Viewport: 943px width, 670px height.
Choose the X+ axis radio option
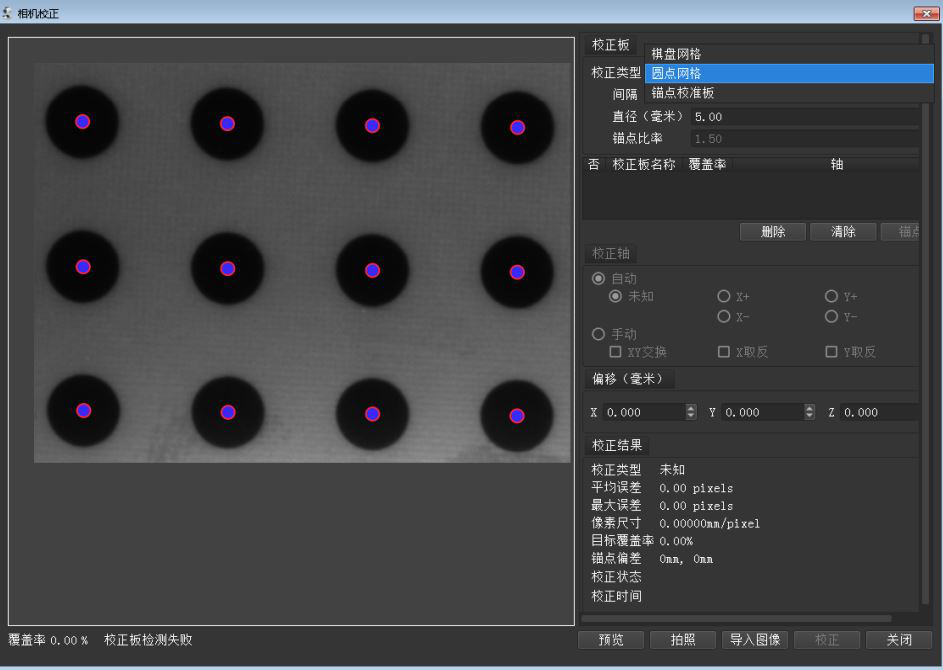click(724, 297)
